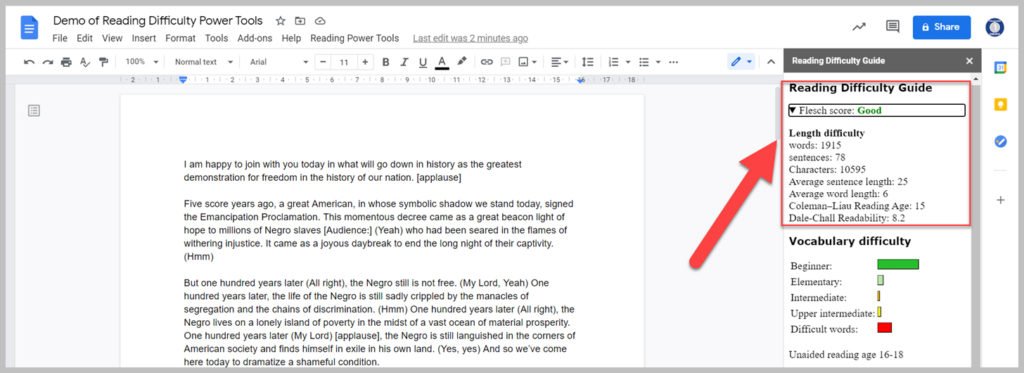Open the editing mode pencil dropdown
Screen dimensions: 1024x373
pos(741,62)
